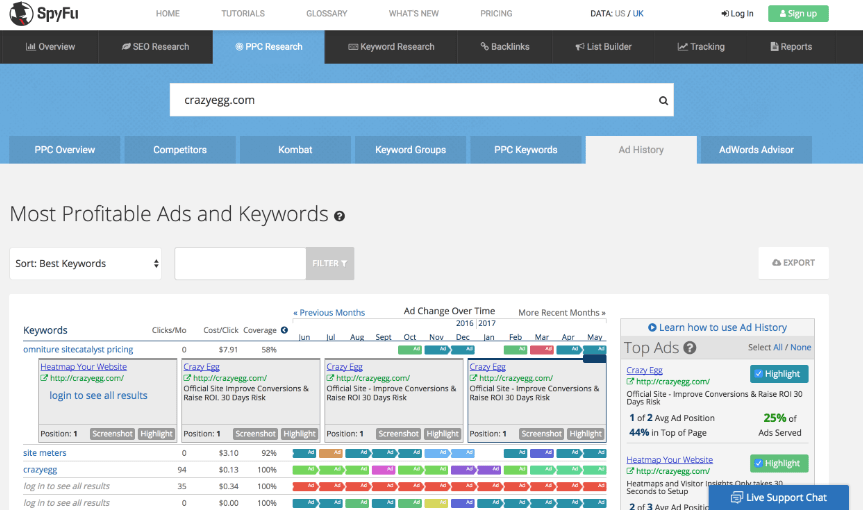This screenshot has height=510, width=863.
Task: Toggle Highlight for Crazy Egg top ad
Action: point(779,374)
